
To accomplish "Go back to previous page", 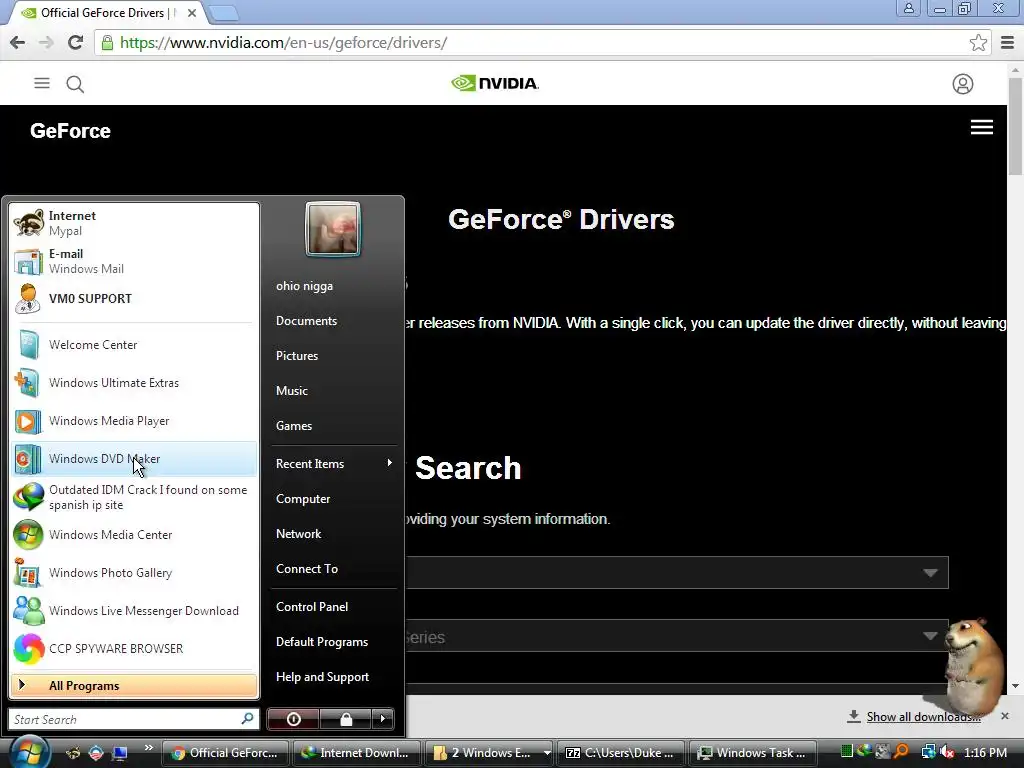I will click(18, 43).
